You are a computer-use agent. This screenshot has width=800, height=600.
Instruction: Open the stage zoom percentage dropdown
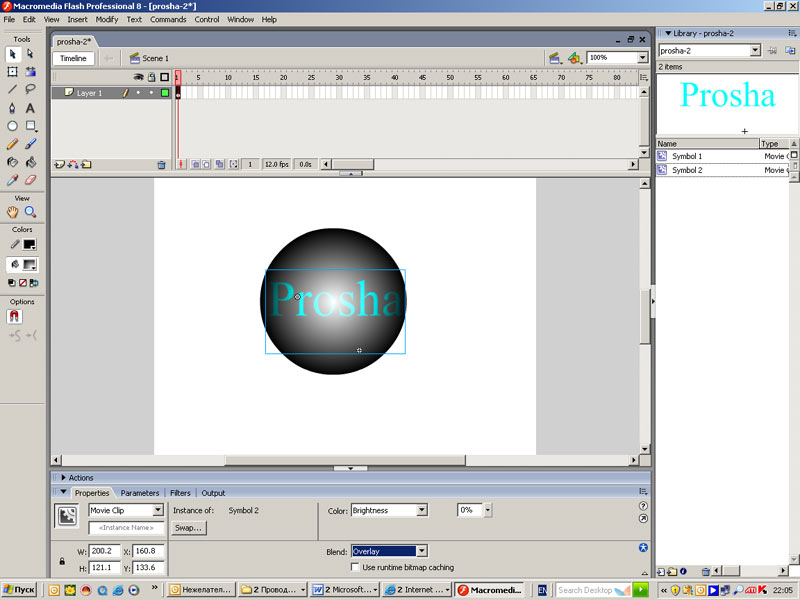tap(642, 58)
